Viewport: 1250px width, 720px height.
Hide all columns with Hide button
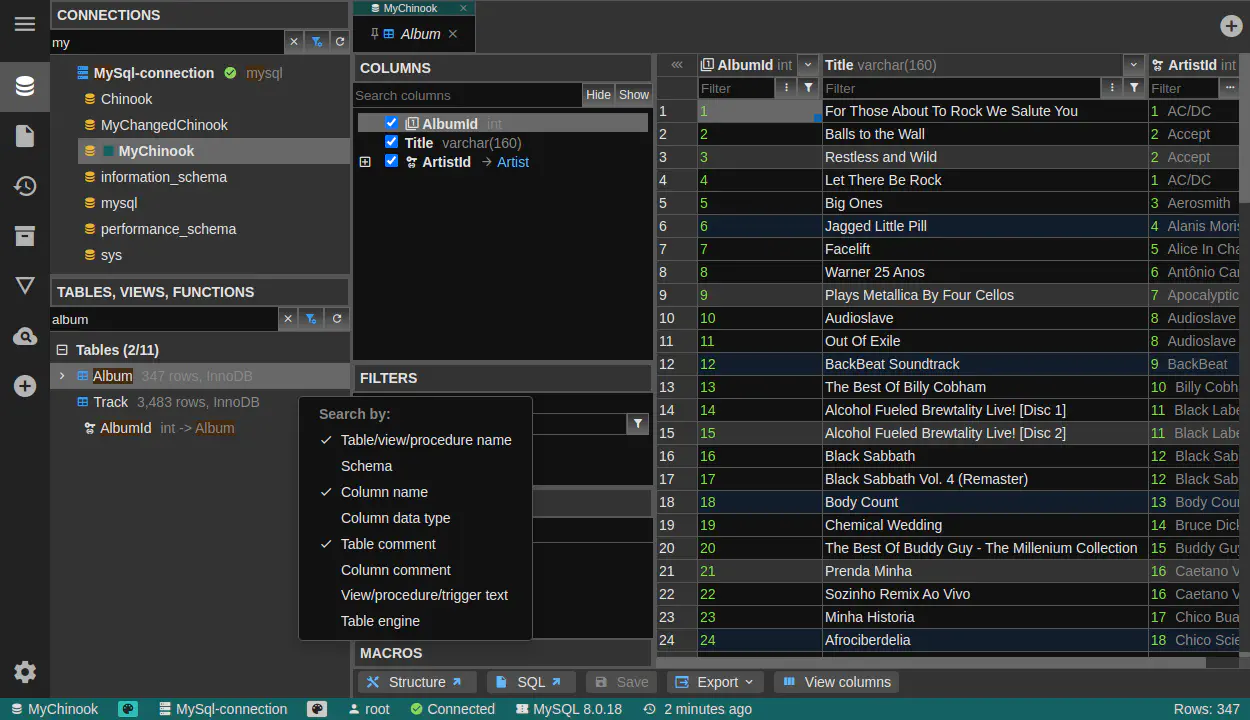pos(598,95)
